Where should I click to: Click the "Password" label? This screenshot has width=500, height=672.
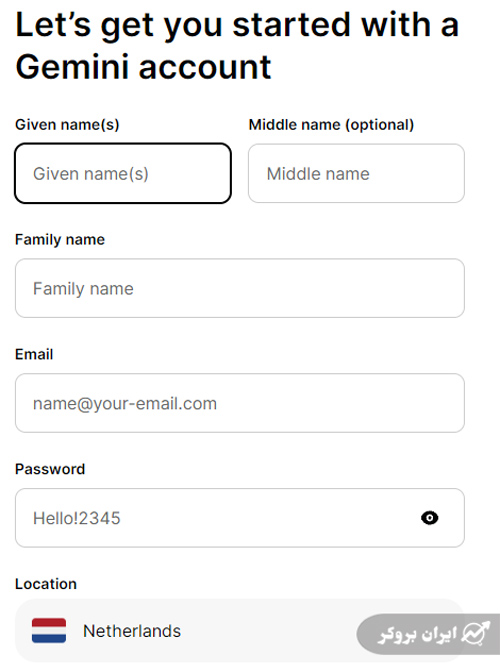click(50, 469)
